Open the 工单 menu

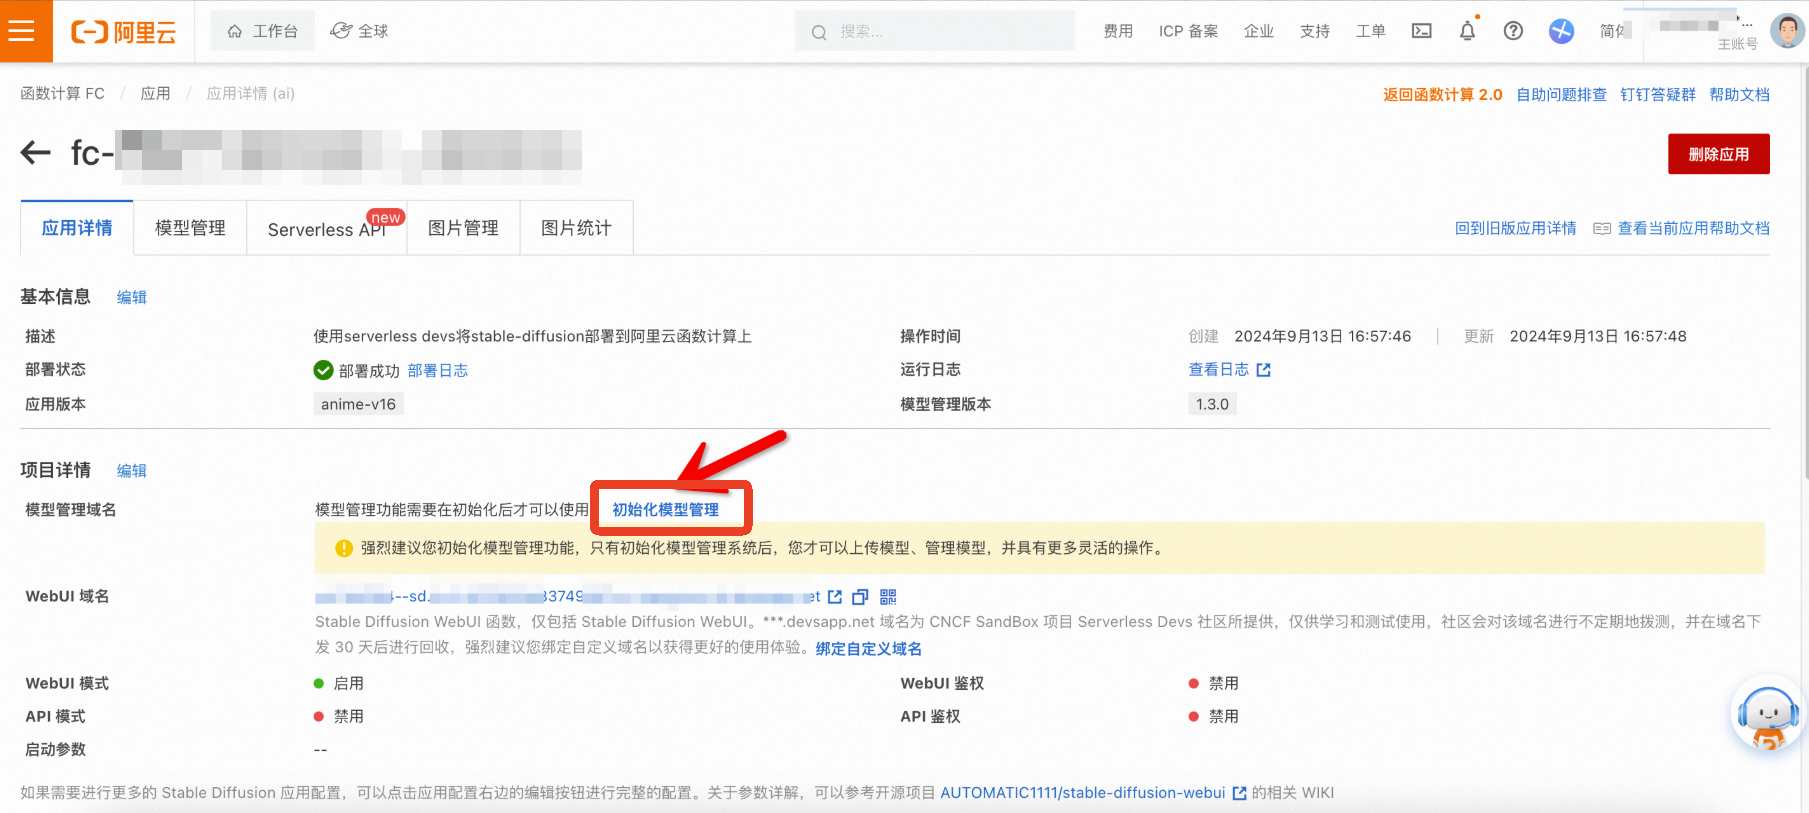pos(1370,31)
